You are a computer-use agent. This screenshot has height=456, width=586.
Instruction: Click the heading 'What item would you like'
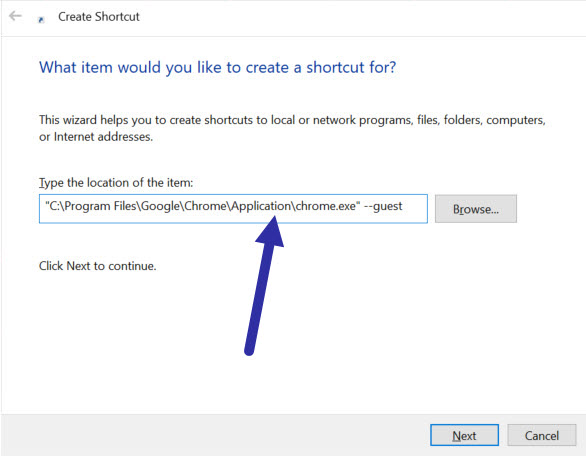pos(217,67)
